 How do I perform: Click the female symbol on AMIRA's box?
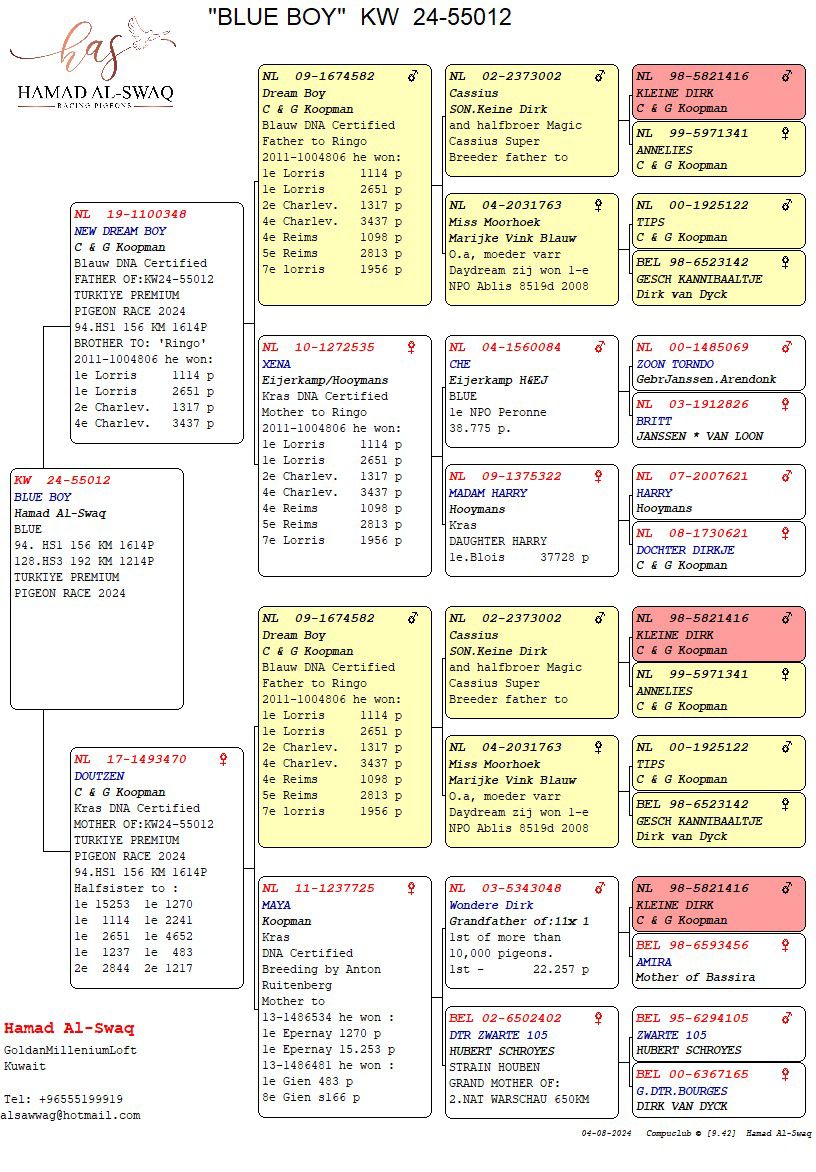point(786,945)
